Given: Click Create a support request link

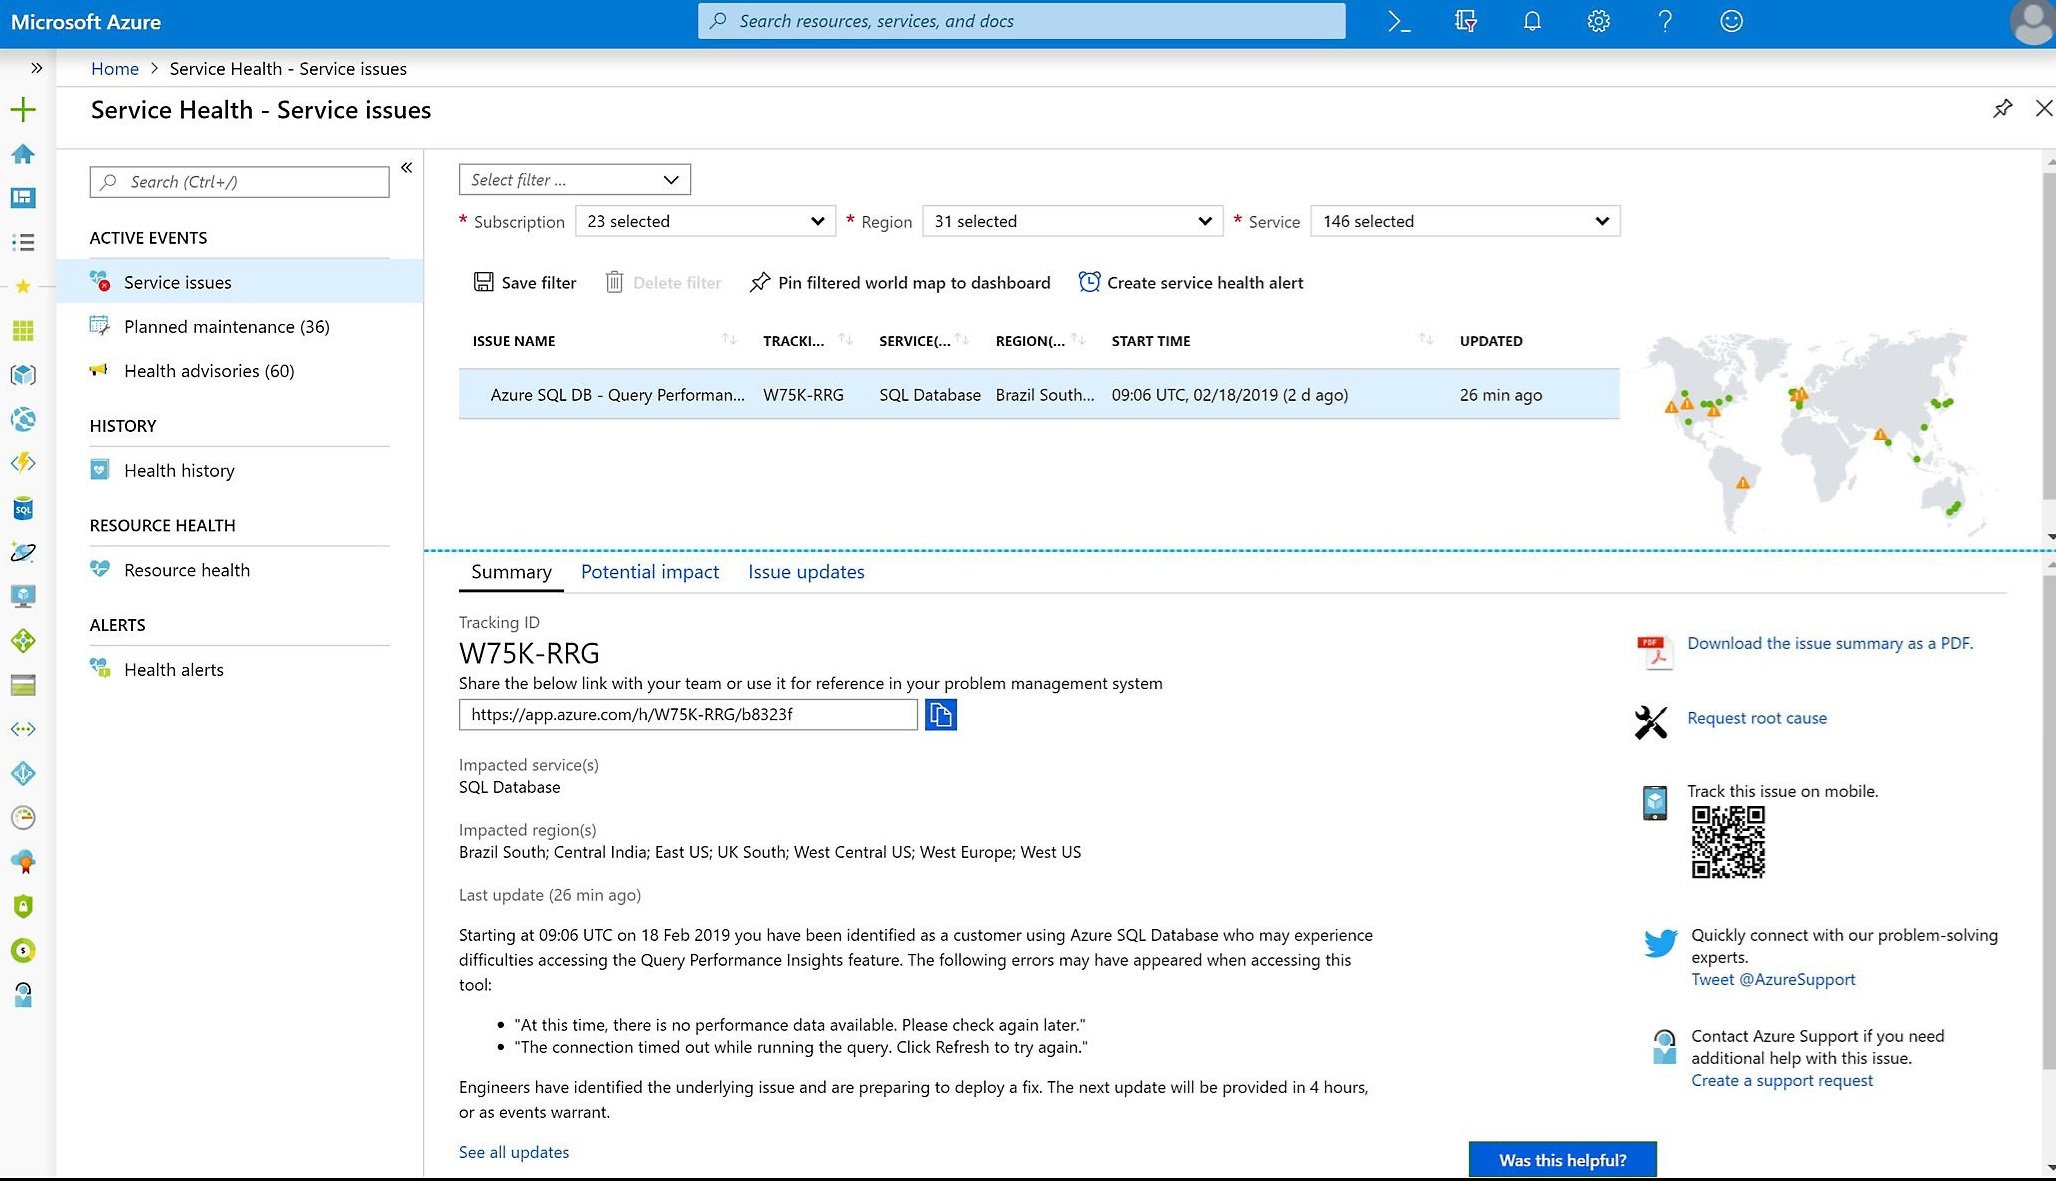Looking at the screenshot, I should pyautogui.click(x=1782, y=1081).
